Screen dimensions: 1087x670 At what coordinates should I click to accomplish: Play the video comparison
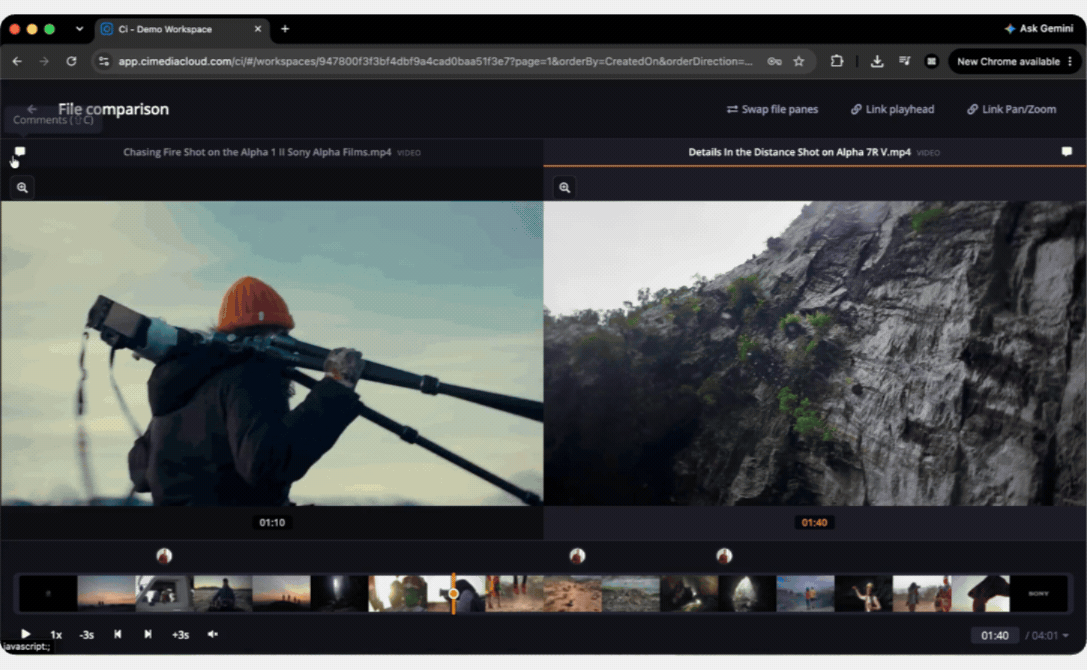[26, 634]
